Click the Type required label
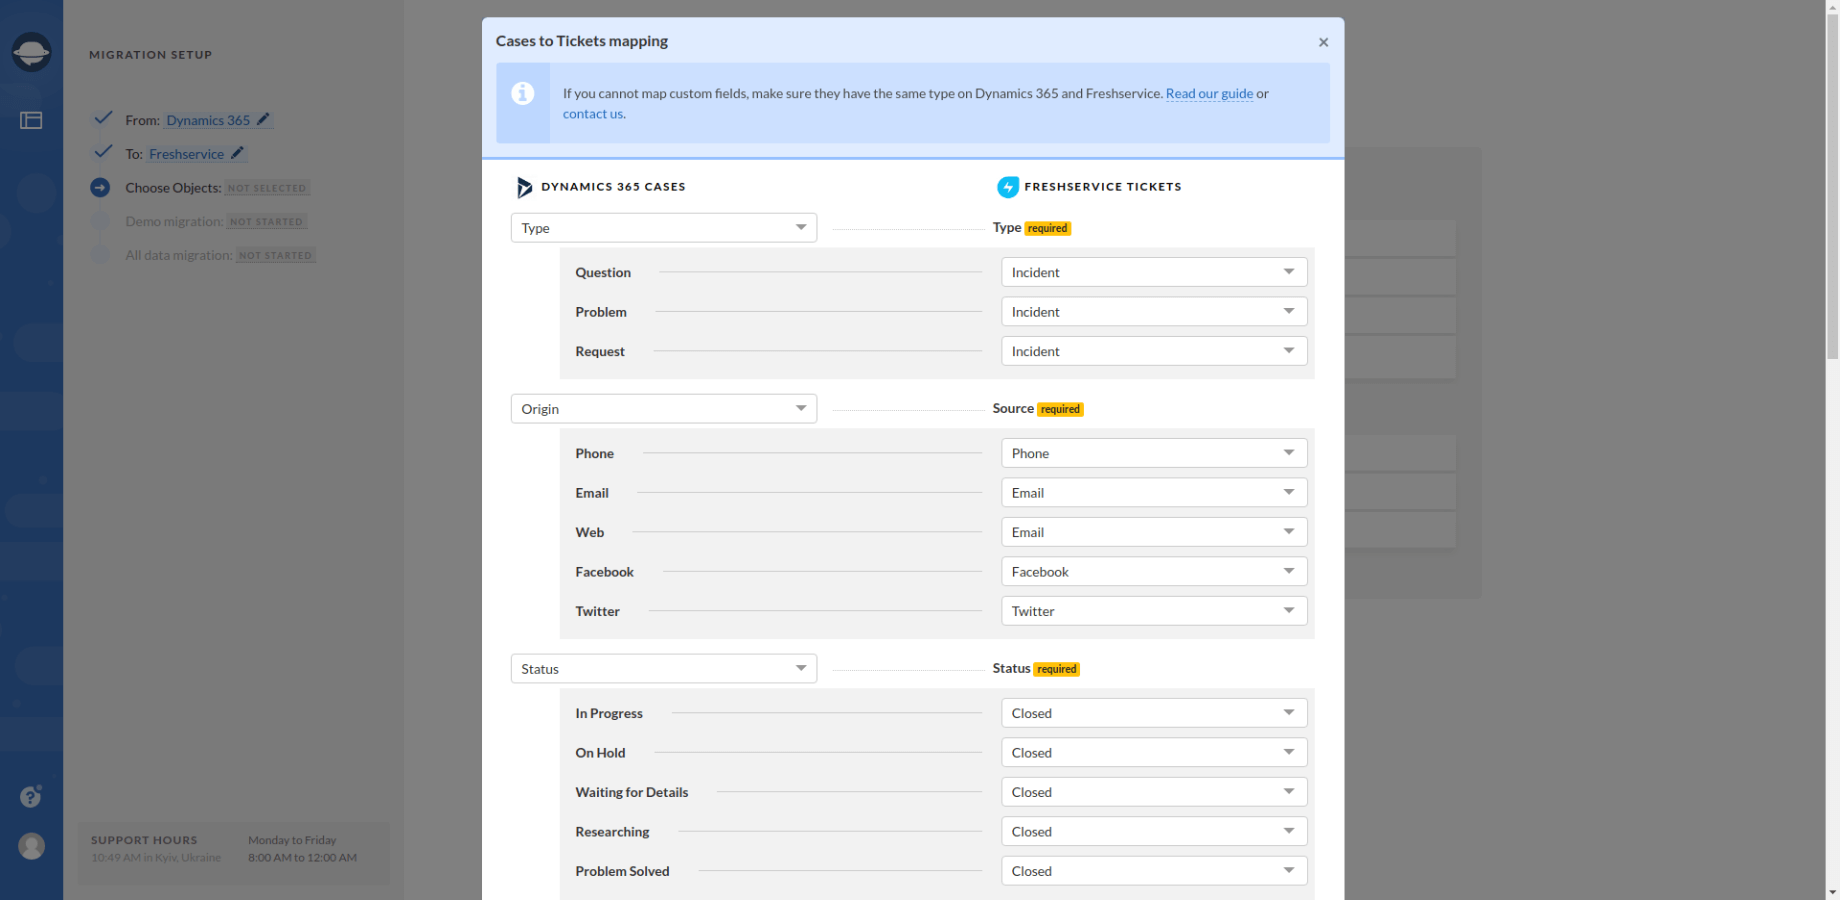 click(x=1031, y=228)
